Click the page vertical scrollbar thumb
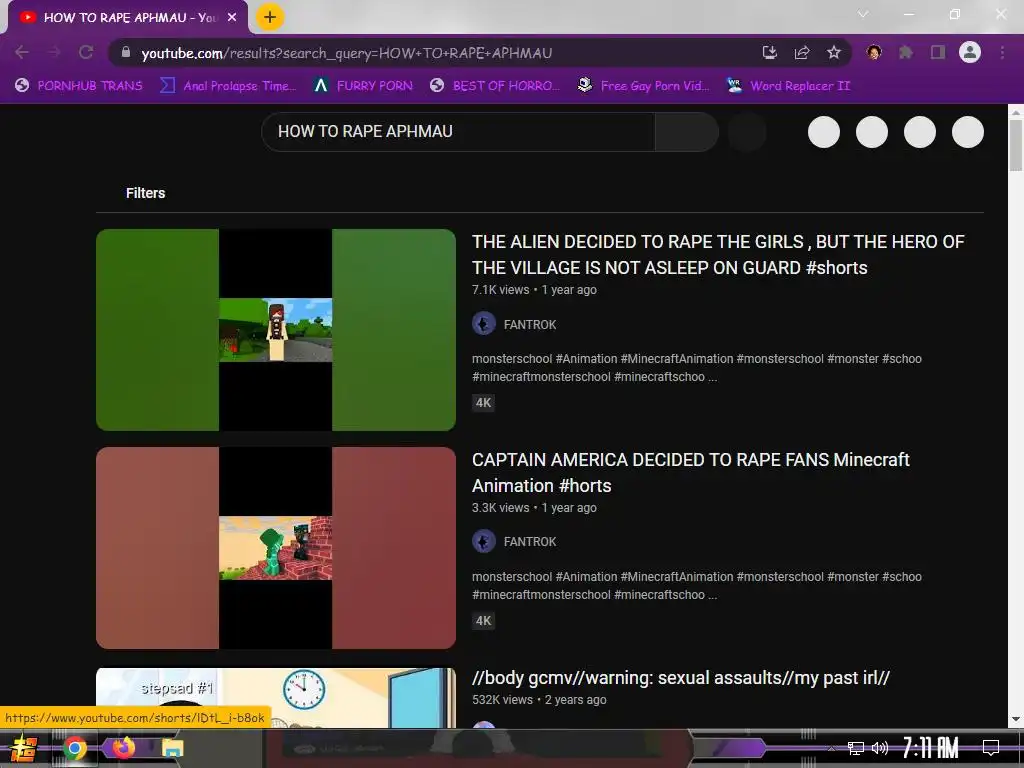The width and height of the screenshot is (1024, 768). click(x=1016, y=146)
